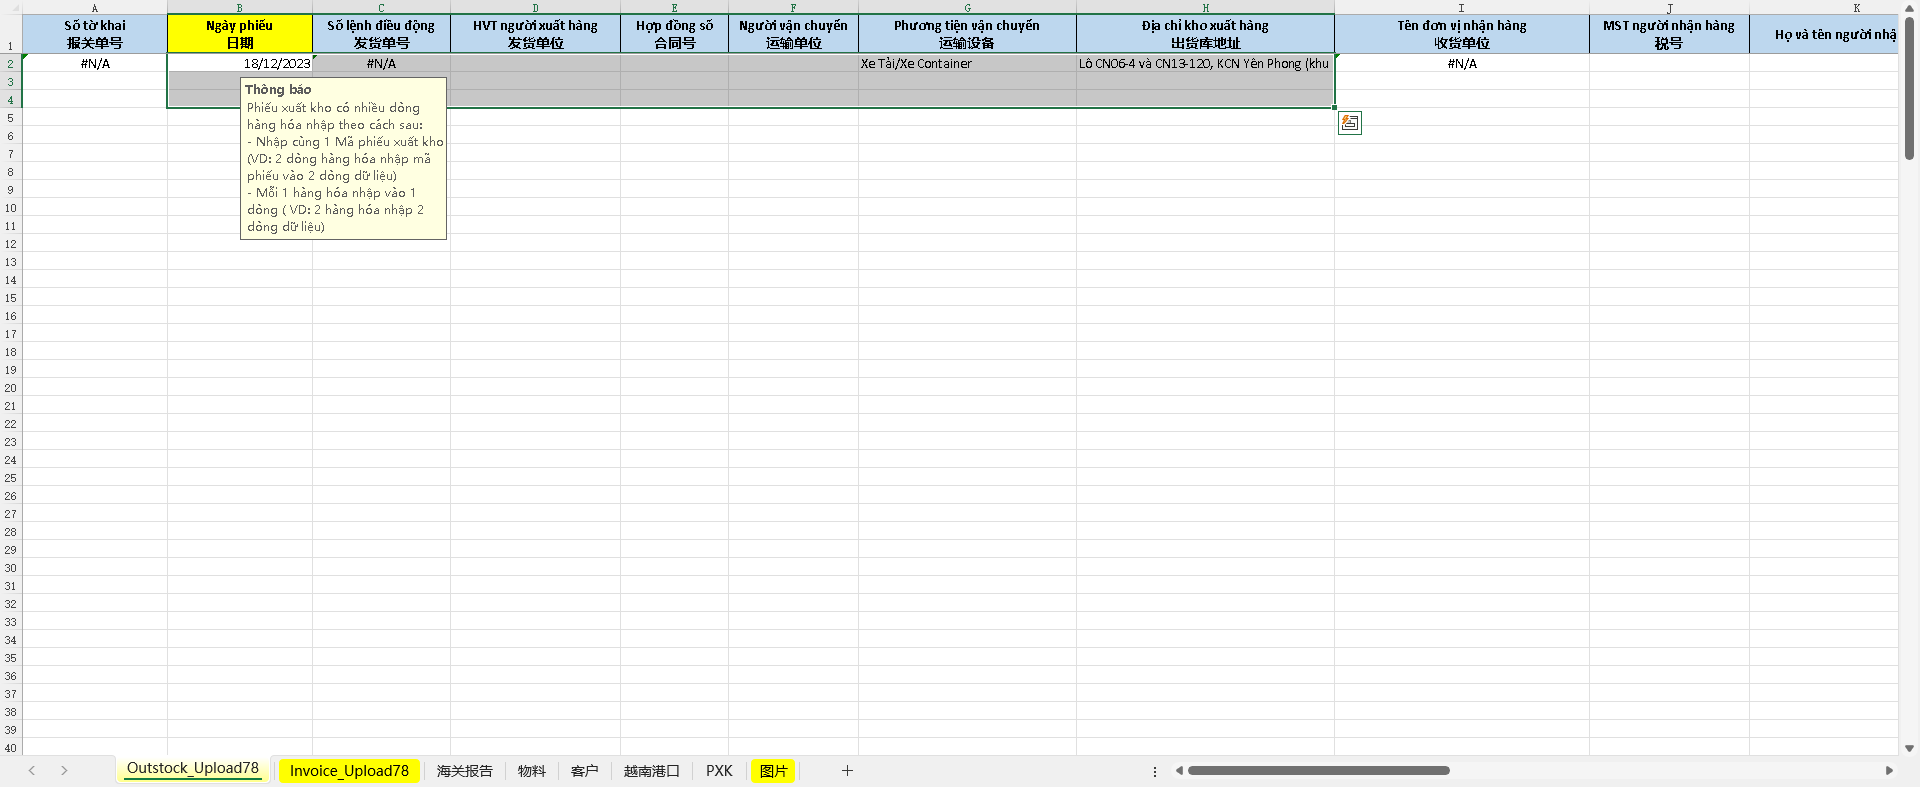
Task: Click the vertical scrollbar's down arrow
Action: coord(1909,748)
